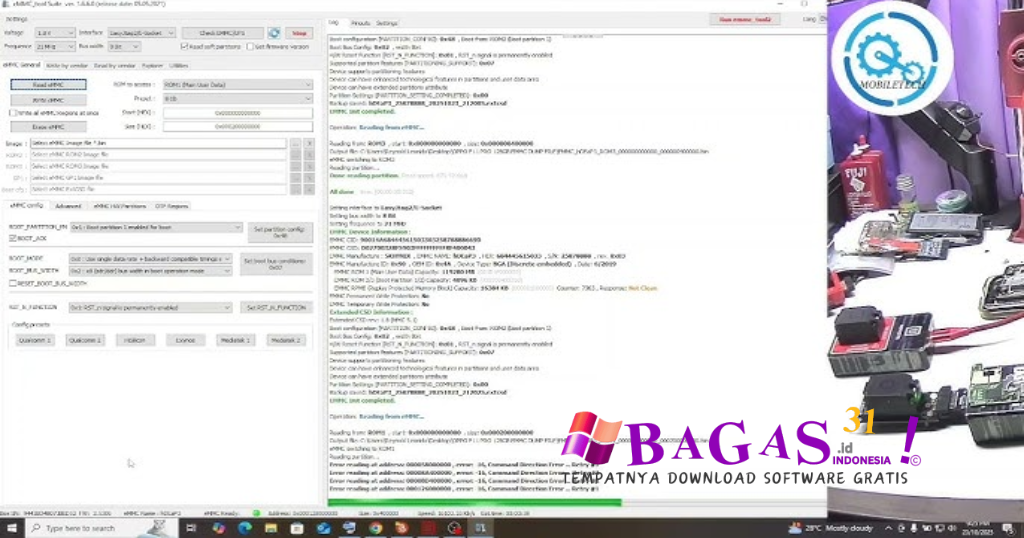1024x538 pixels.
Task: Open Google Chrome from the taskbar
Action: (x=376, y=528)
